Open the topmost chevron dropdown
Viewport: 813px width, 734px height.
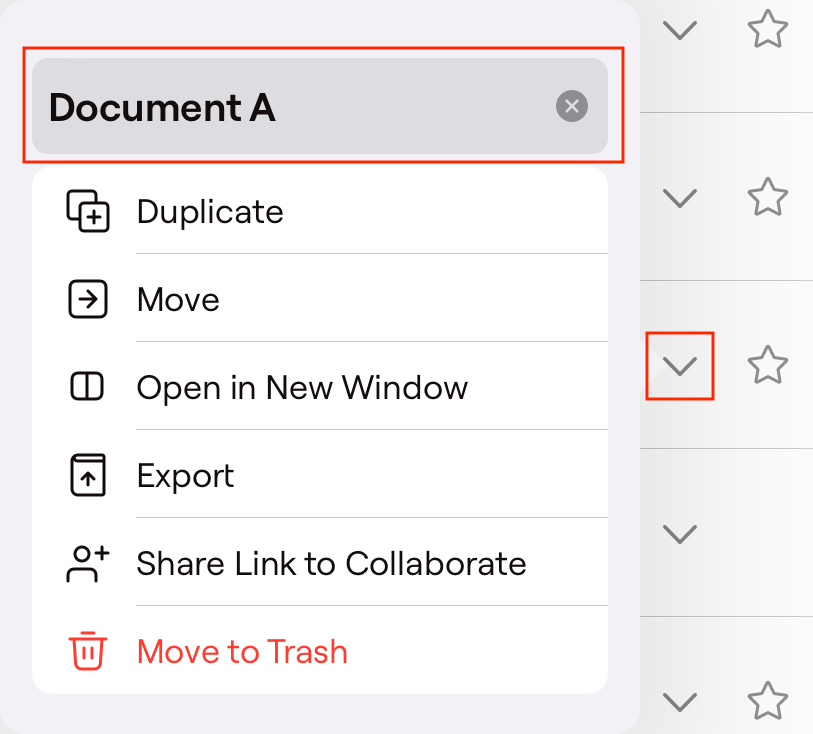(x=680, y=30)
